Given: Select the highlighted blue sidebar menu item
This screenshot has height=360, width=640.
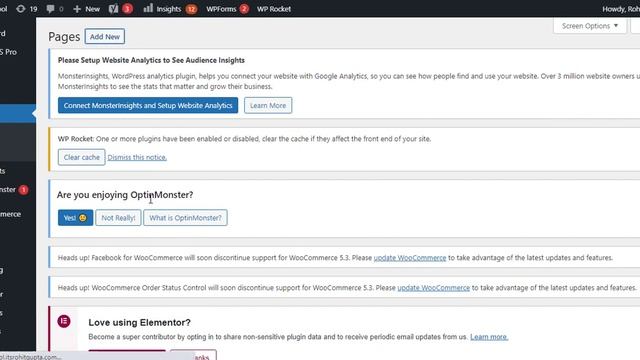Looking at the screenshot, I should 18,113.
